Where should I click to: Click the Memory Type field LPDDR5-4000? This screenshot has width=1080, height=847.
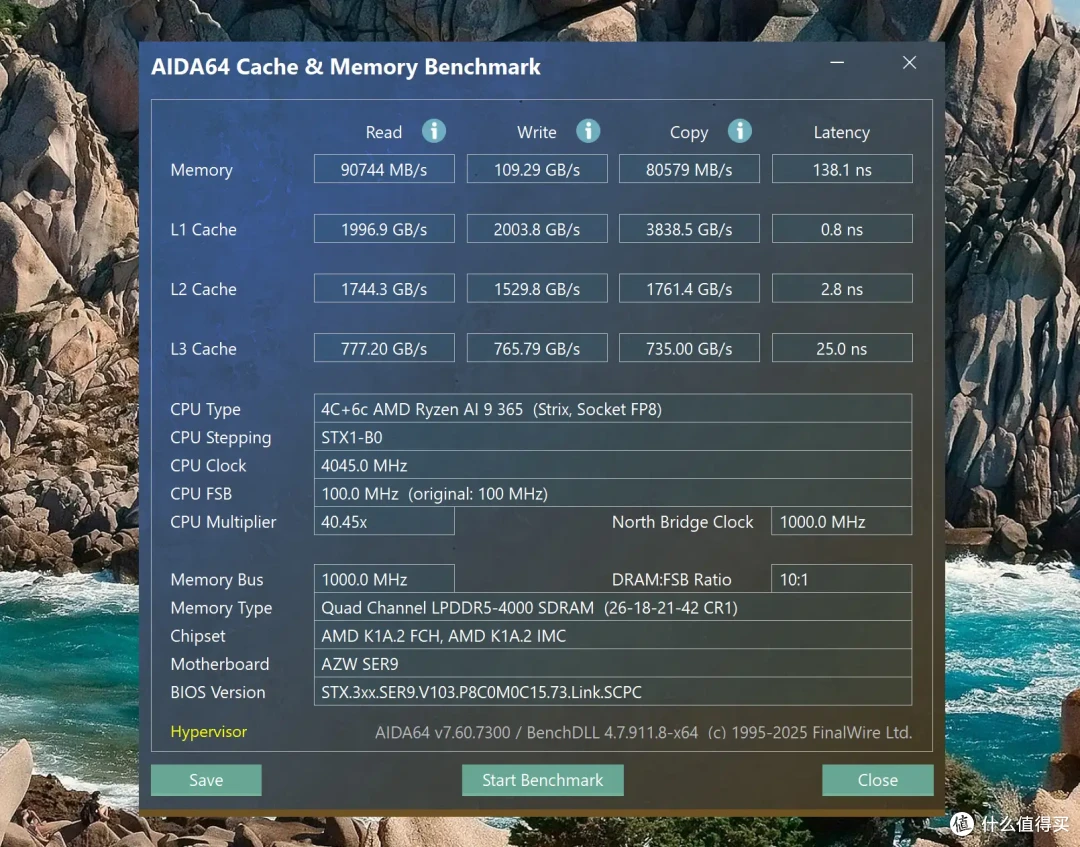(x=613, y=607)
